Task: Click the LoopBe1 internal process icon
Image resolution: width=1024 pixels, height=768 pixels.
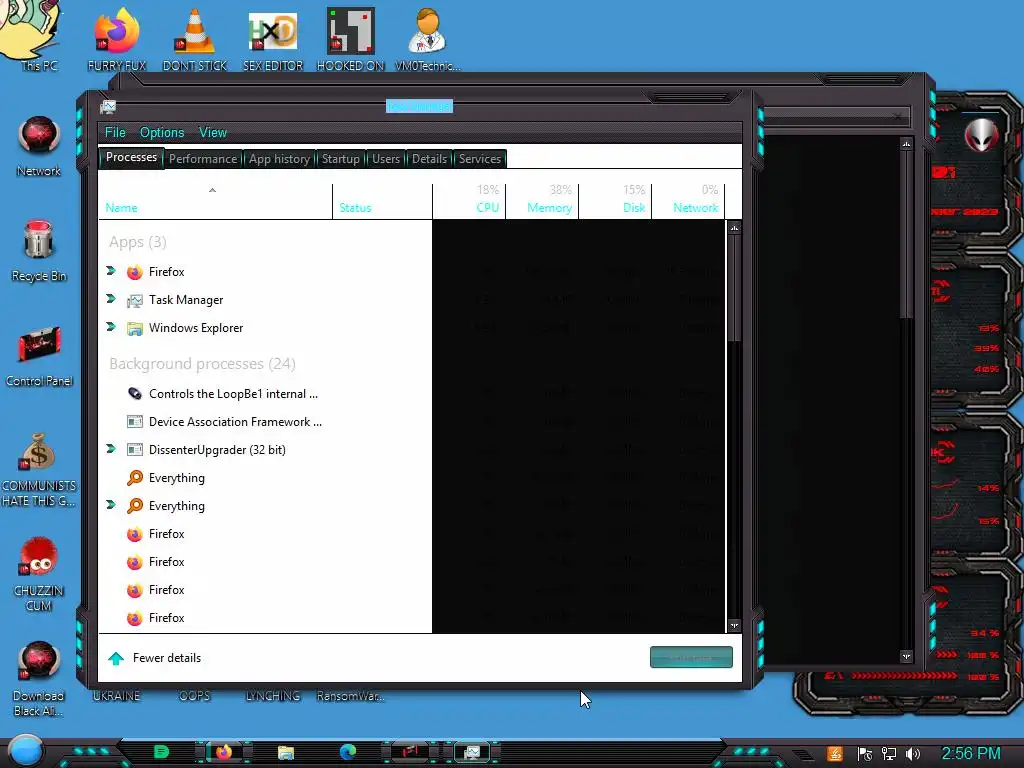Action: coord(135,394)
